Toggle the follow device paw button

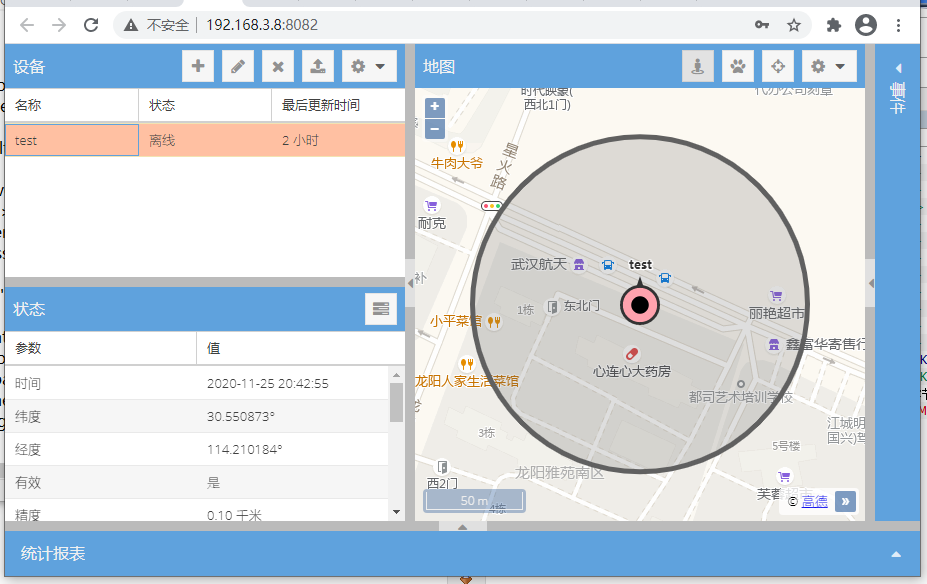pyautogui.click(x=737, y=67)
